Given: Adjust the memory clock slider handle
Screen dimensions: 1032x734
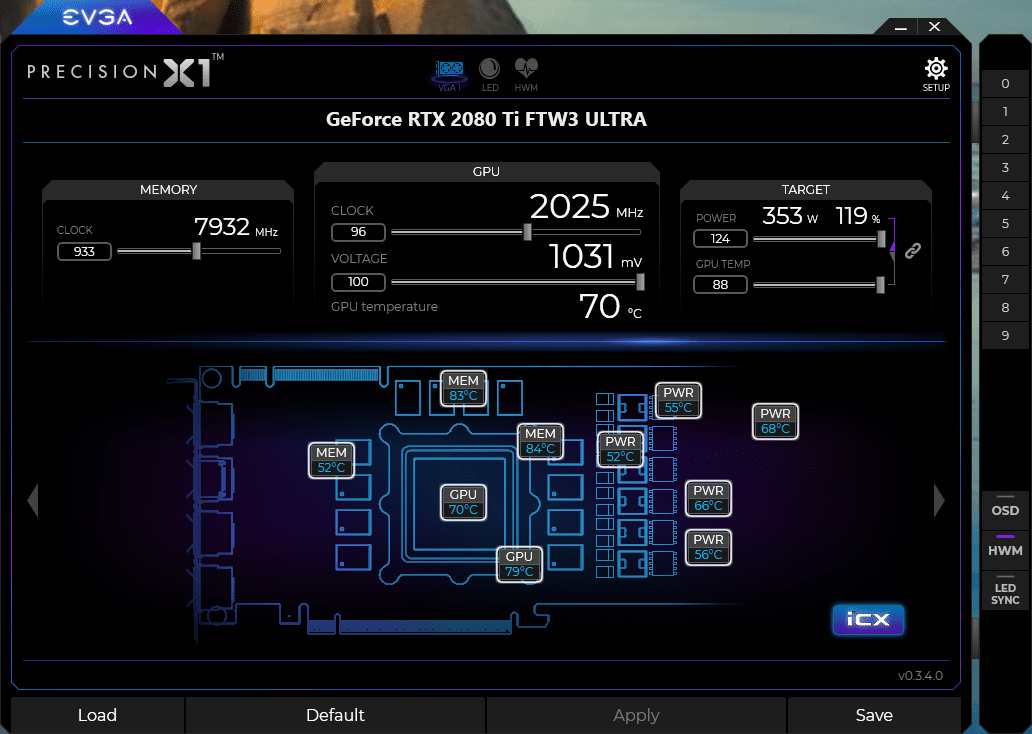Looking at the screenshot, I should [196, 251].
